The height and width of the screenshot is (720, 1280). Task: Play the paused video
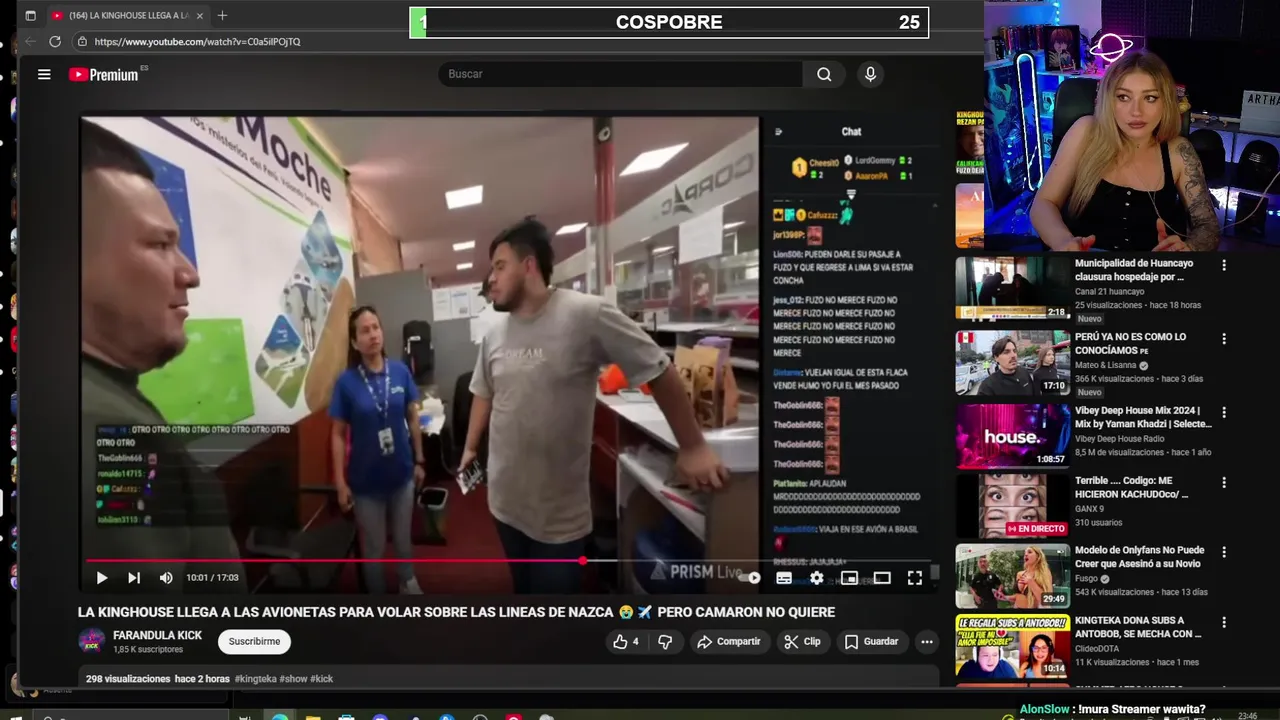[x=101, y=577]
